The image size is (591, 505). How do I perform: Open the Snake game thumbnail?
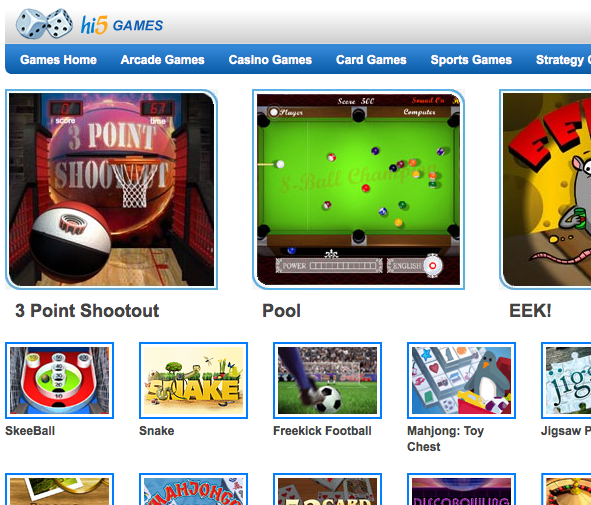pos(193,380)
